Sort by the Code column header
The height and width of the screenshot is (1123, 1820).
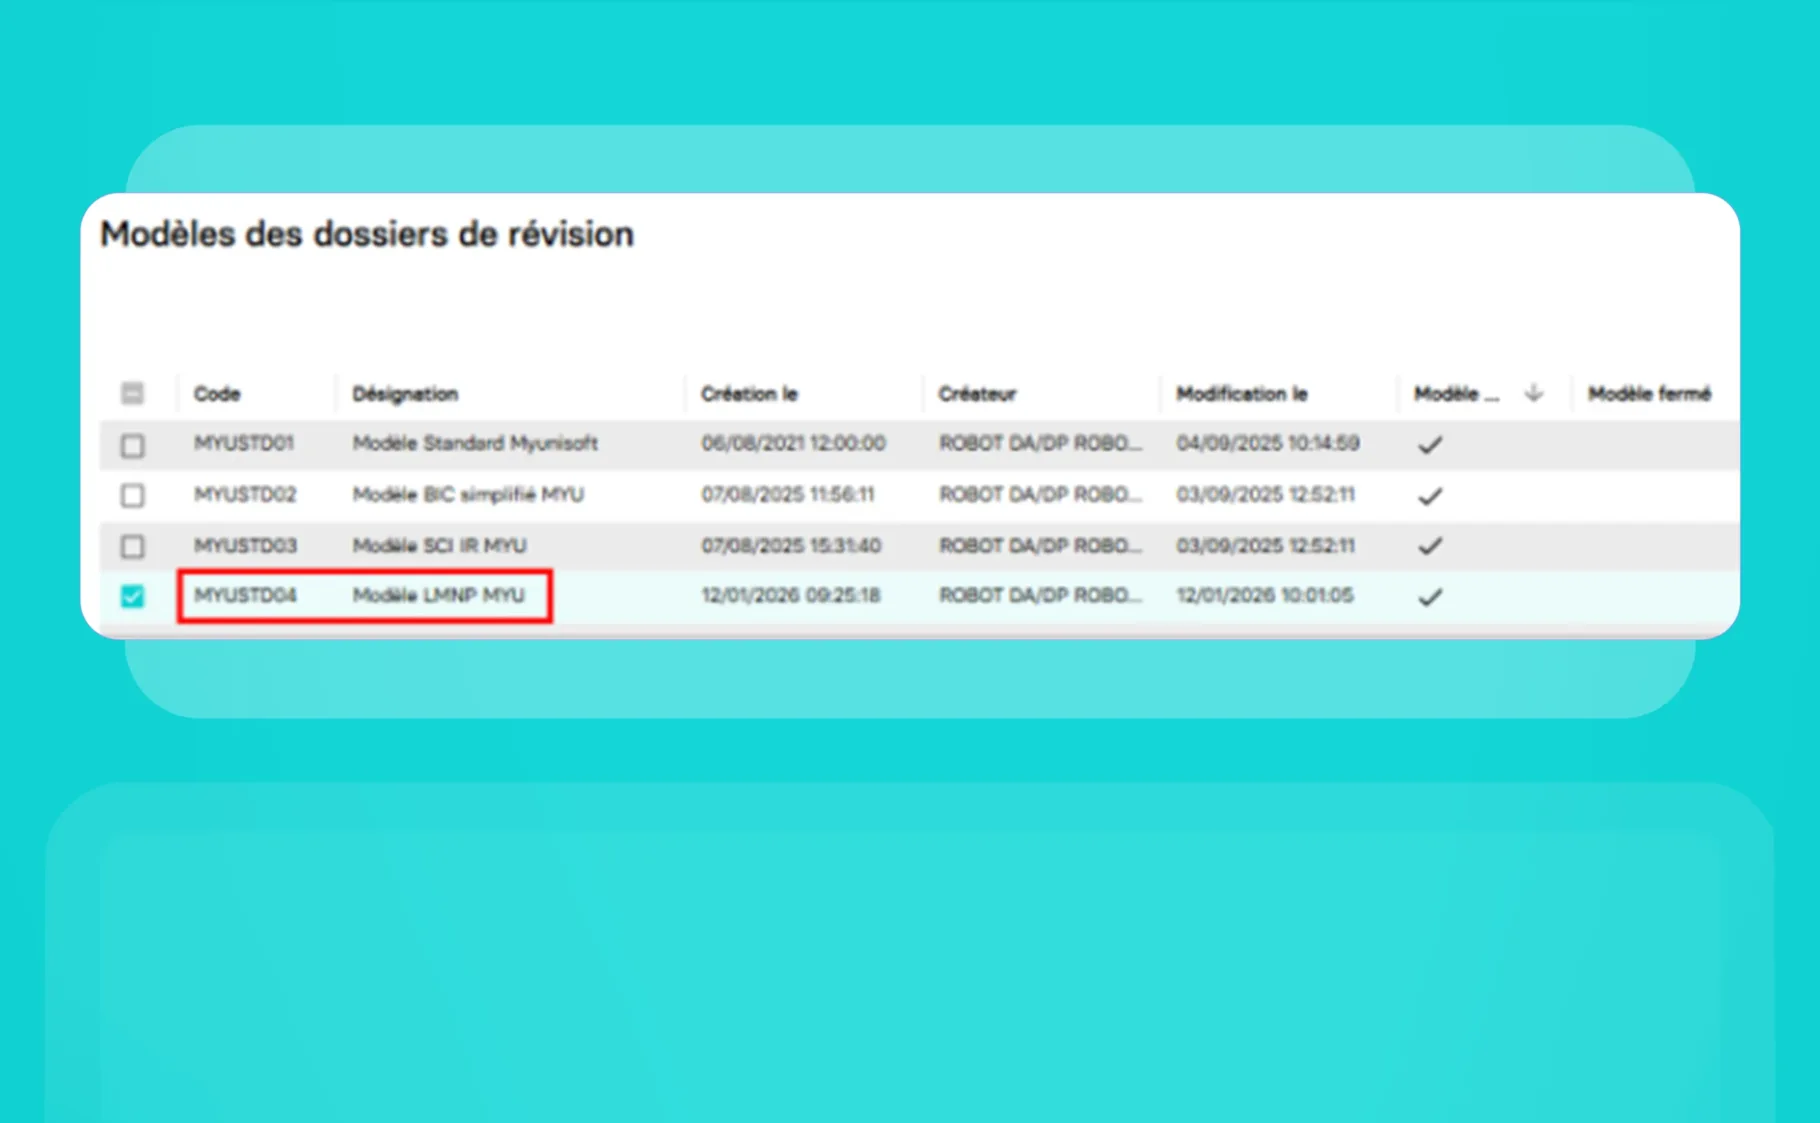click(x=217, y=394)
